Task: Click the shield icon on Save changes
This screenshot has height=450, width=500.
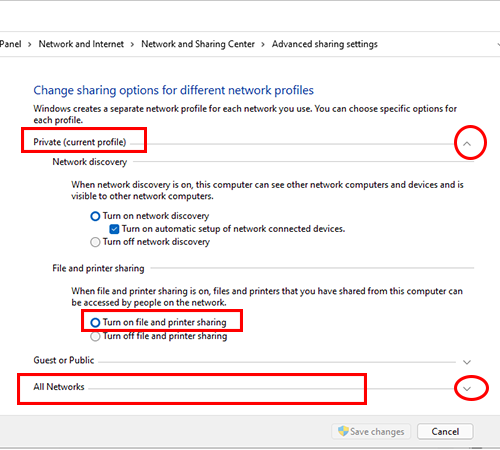Action: (343, 431)
